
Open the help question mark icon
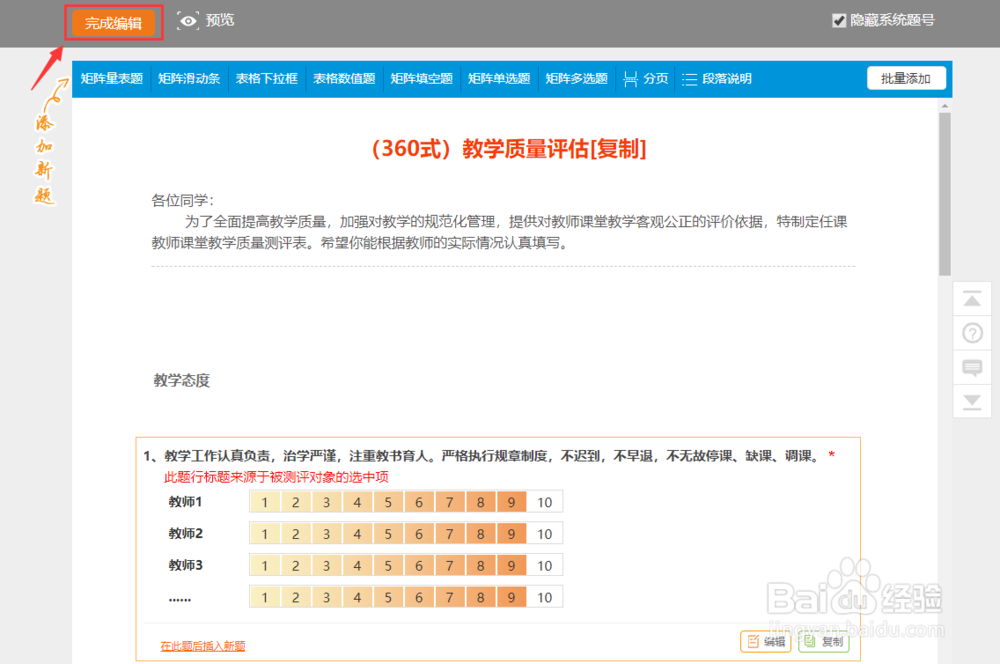point(972,333)
